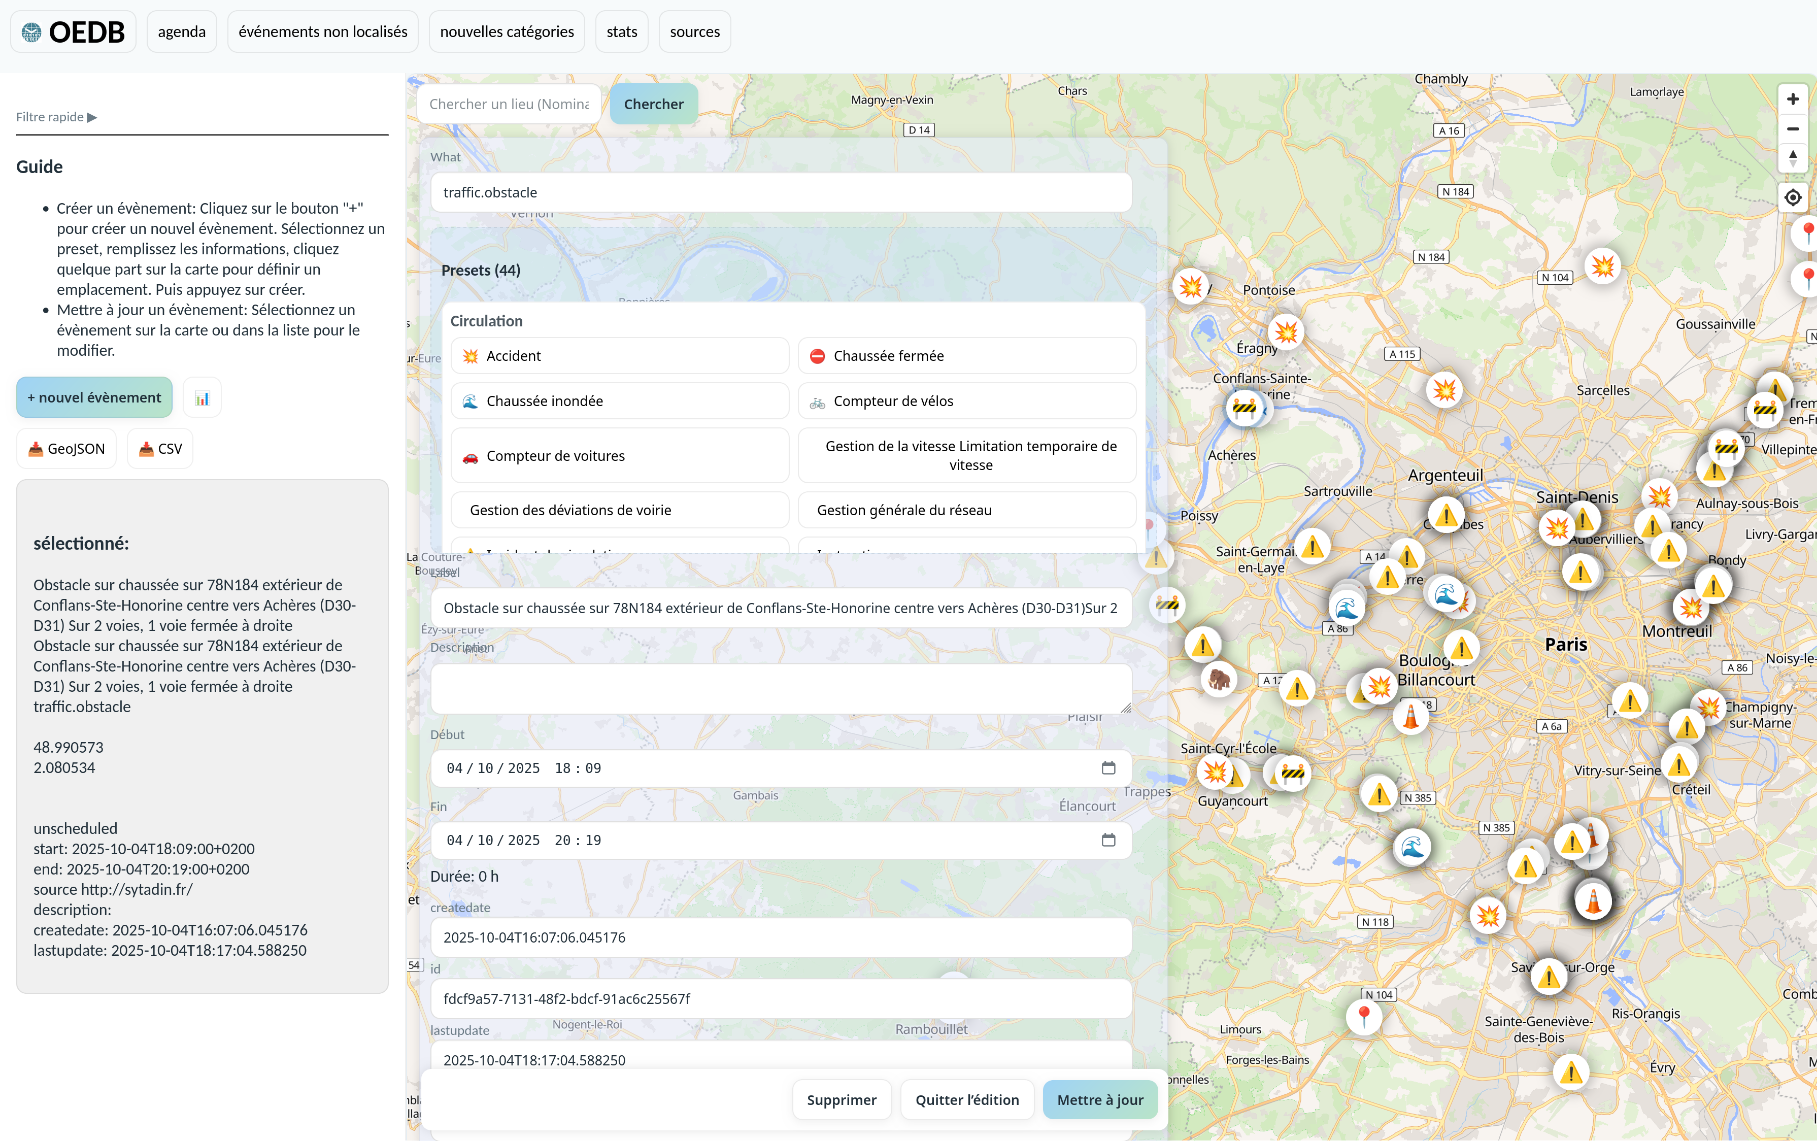Open the calendar picker for Fin date

[1108, 840]
